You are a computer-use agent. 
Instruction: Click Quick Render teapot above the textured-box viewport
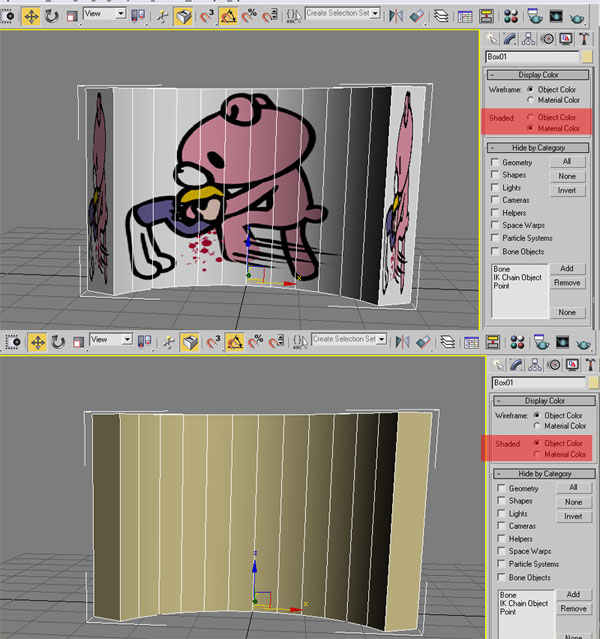pyautogui.click(x=577, y=18)
